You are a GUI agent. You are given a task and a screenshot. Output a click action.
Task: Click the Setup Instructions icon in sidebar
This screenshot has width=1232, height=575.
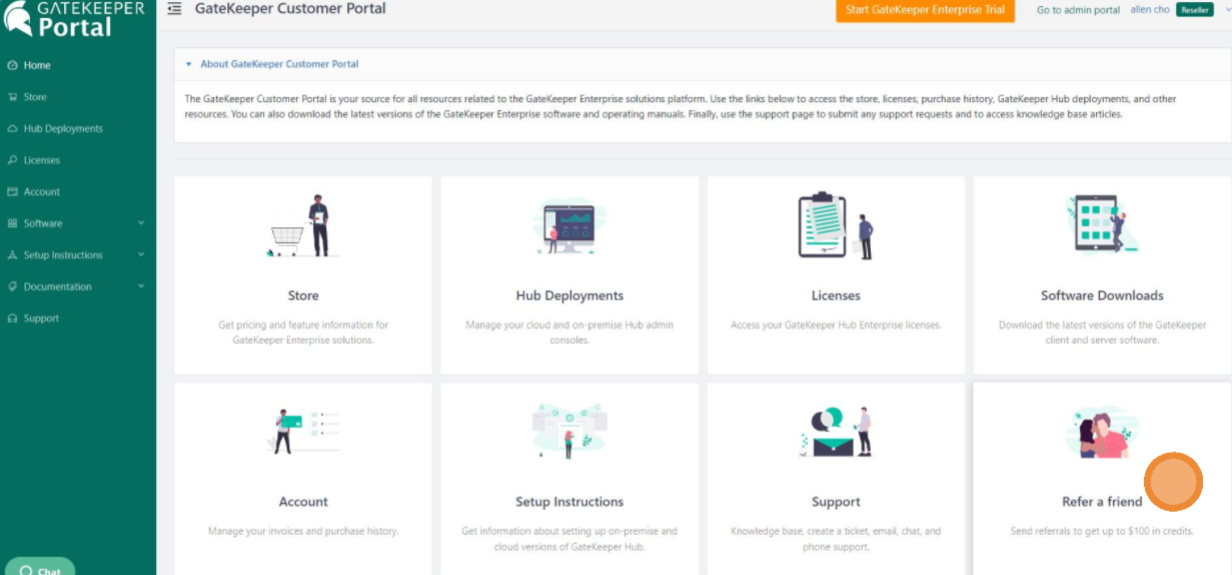(13, 255)
